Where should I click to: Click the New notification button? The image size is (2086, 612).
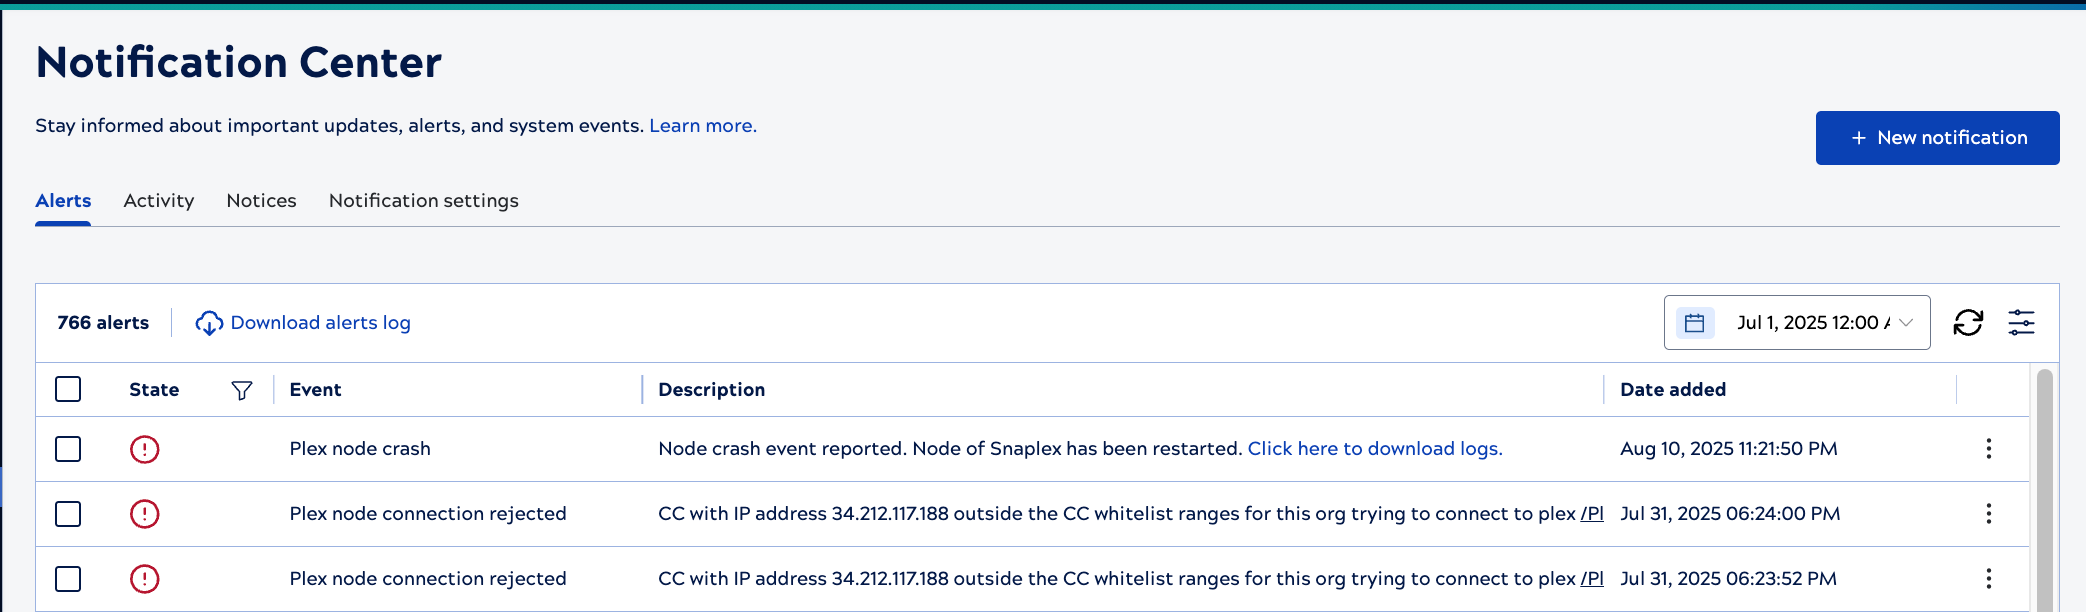click(x=1937, y=137)
